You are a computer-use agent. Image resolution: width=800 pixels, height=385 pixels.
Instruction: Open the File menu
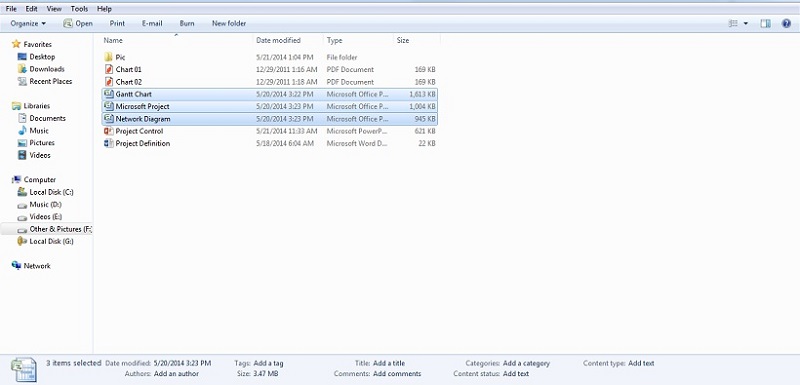tap(11, 9)
